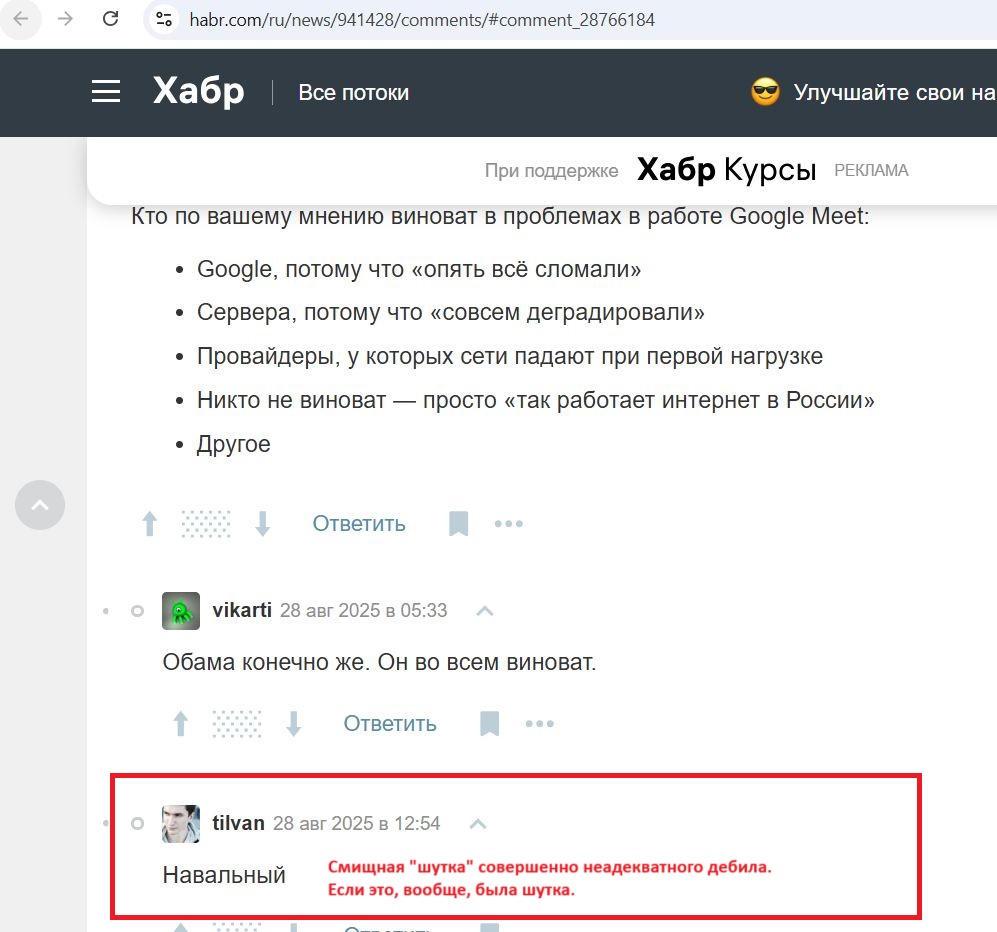Click the site information icon in address bar
Viewport: 997px width, 932px height.
click(x=165, y=19)
